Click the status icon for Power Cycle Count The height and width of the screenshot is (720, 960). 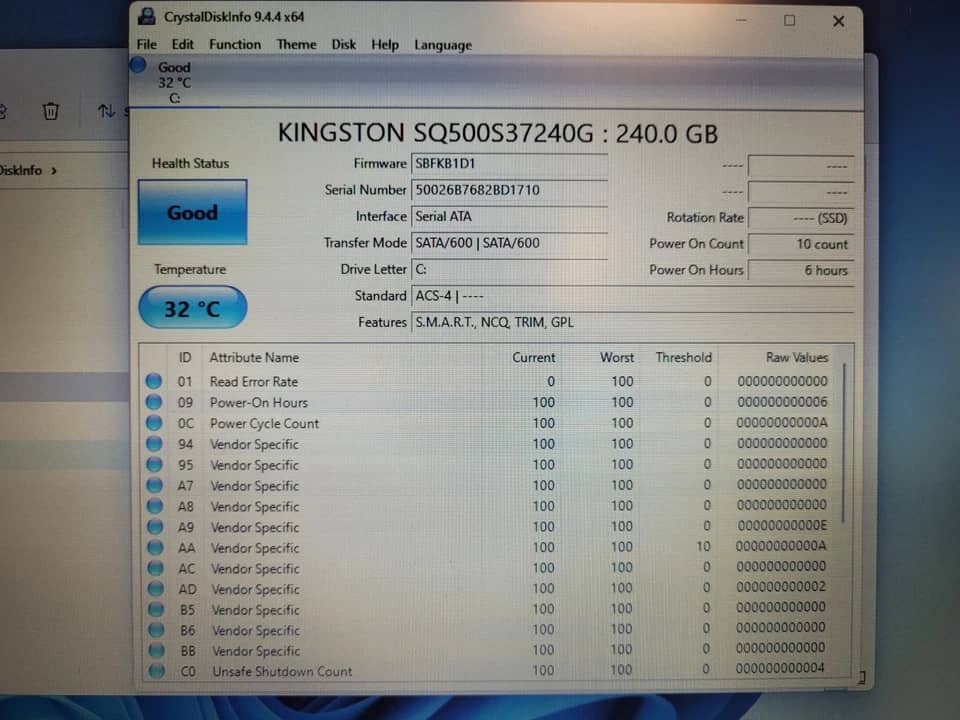154,422
